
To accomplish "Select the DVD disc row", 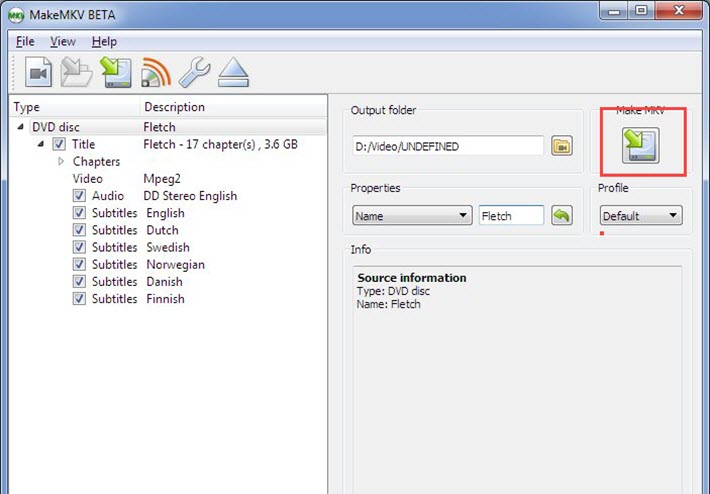I will point(178,127).
